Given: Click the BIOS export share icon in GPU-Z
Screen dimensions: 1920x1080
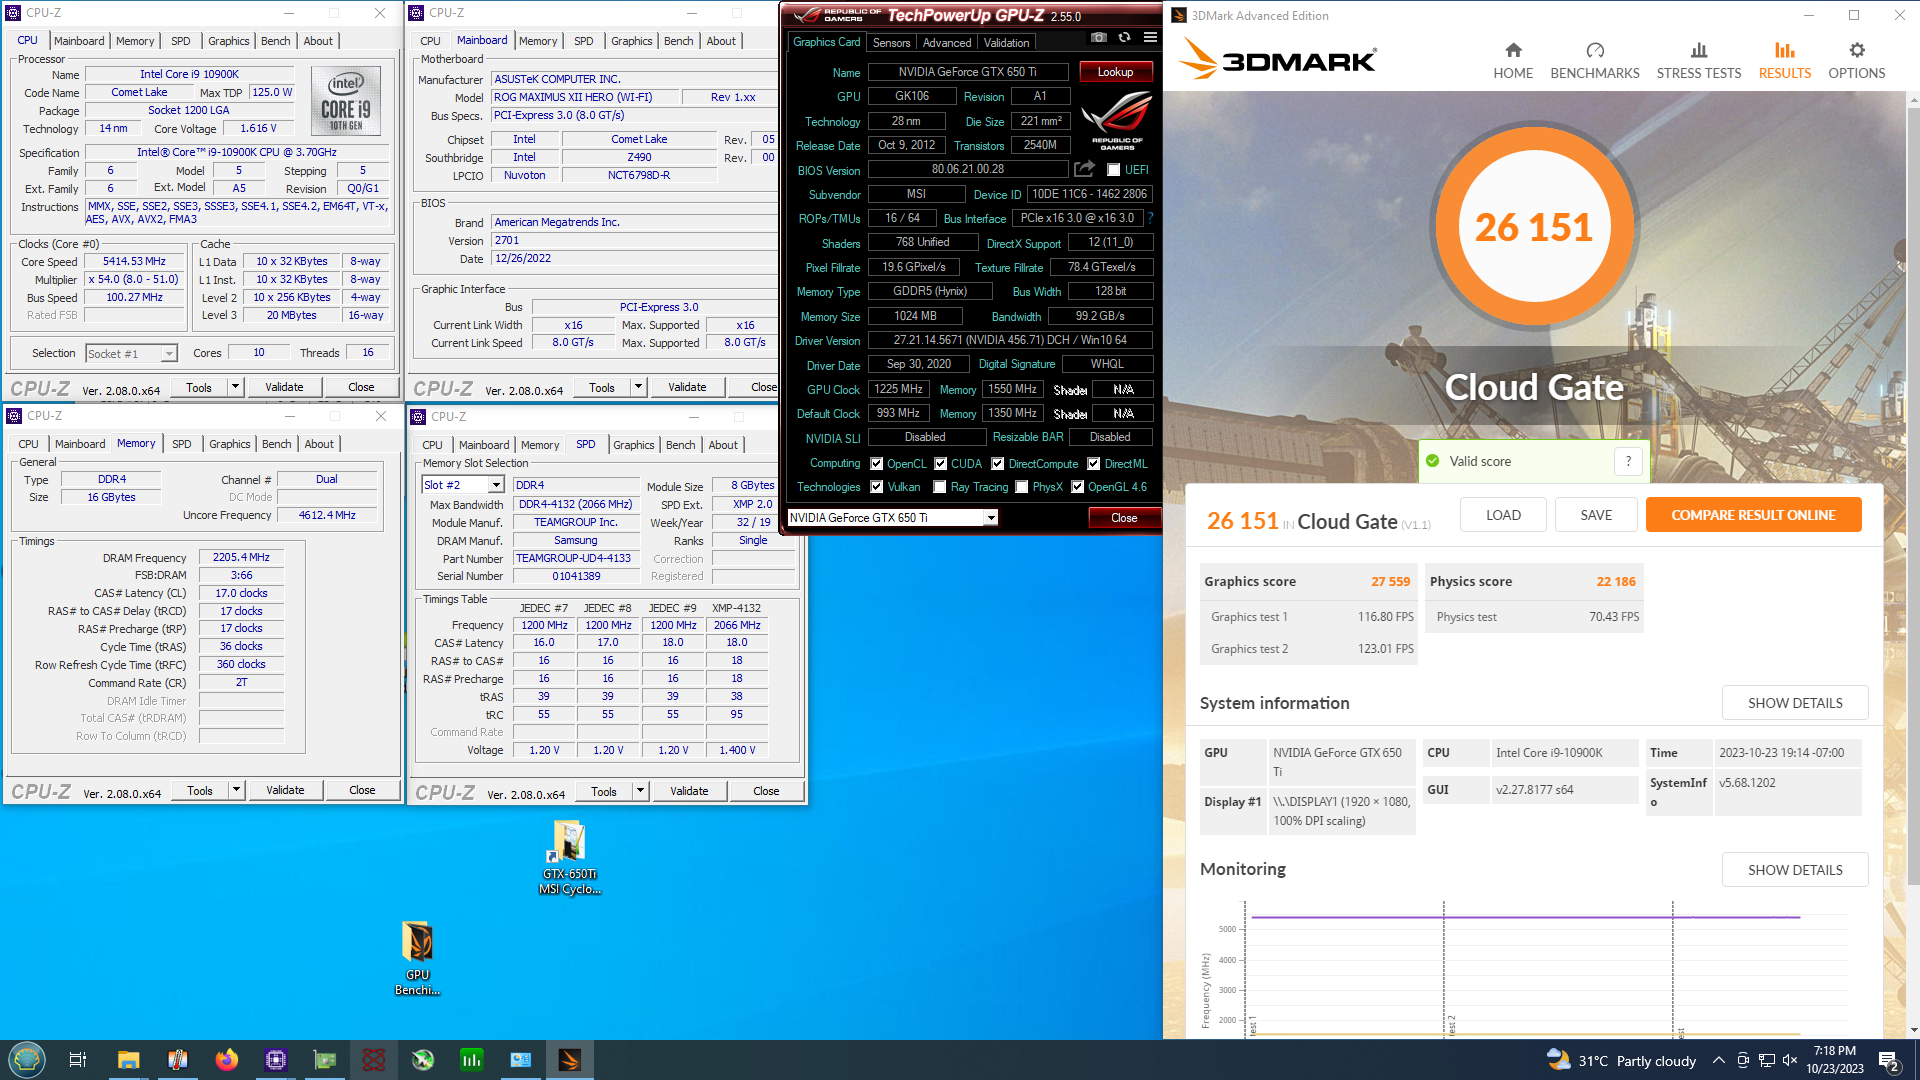Looking at the screenshot, I should pos(1084,169).
